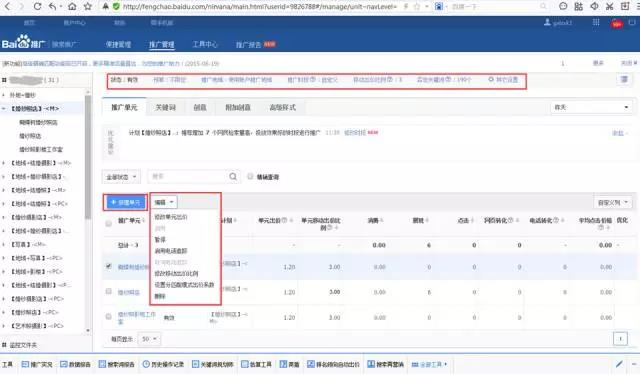Go back using the browser back arrow
The height and width of the screenshot is (374, 640).
tap(7, 7)
